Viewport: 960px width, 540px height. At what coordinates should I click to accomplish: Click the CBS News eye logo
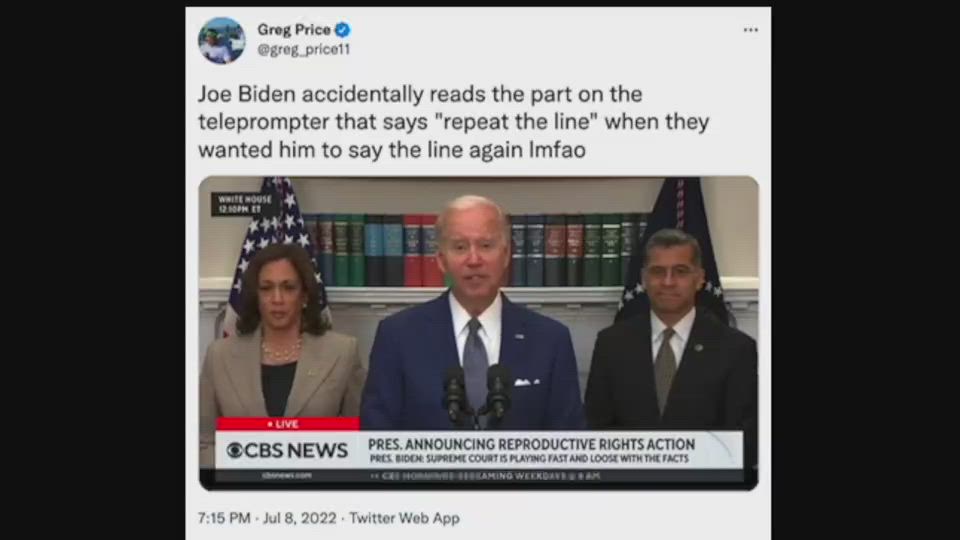[234, 451]
